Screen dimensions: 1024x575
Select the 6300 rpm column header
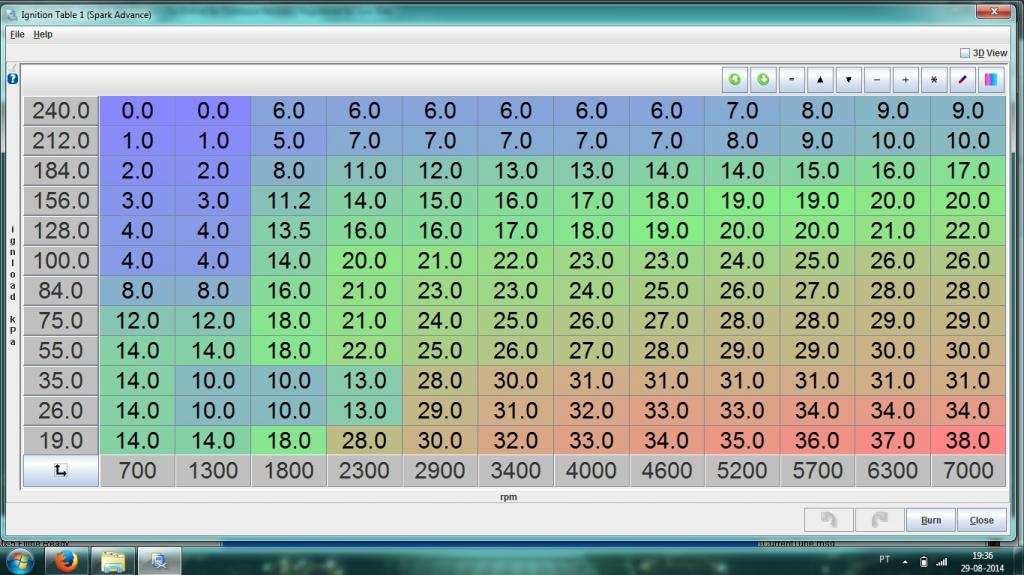click(893, 471)
